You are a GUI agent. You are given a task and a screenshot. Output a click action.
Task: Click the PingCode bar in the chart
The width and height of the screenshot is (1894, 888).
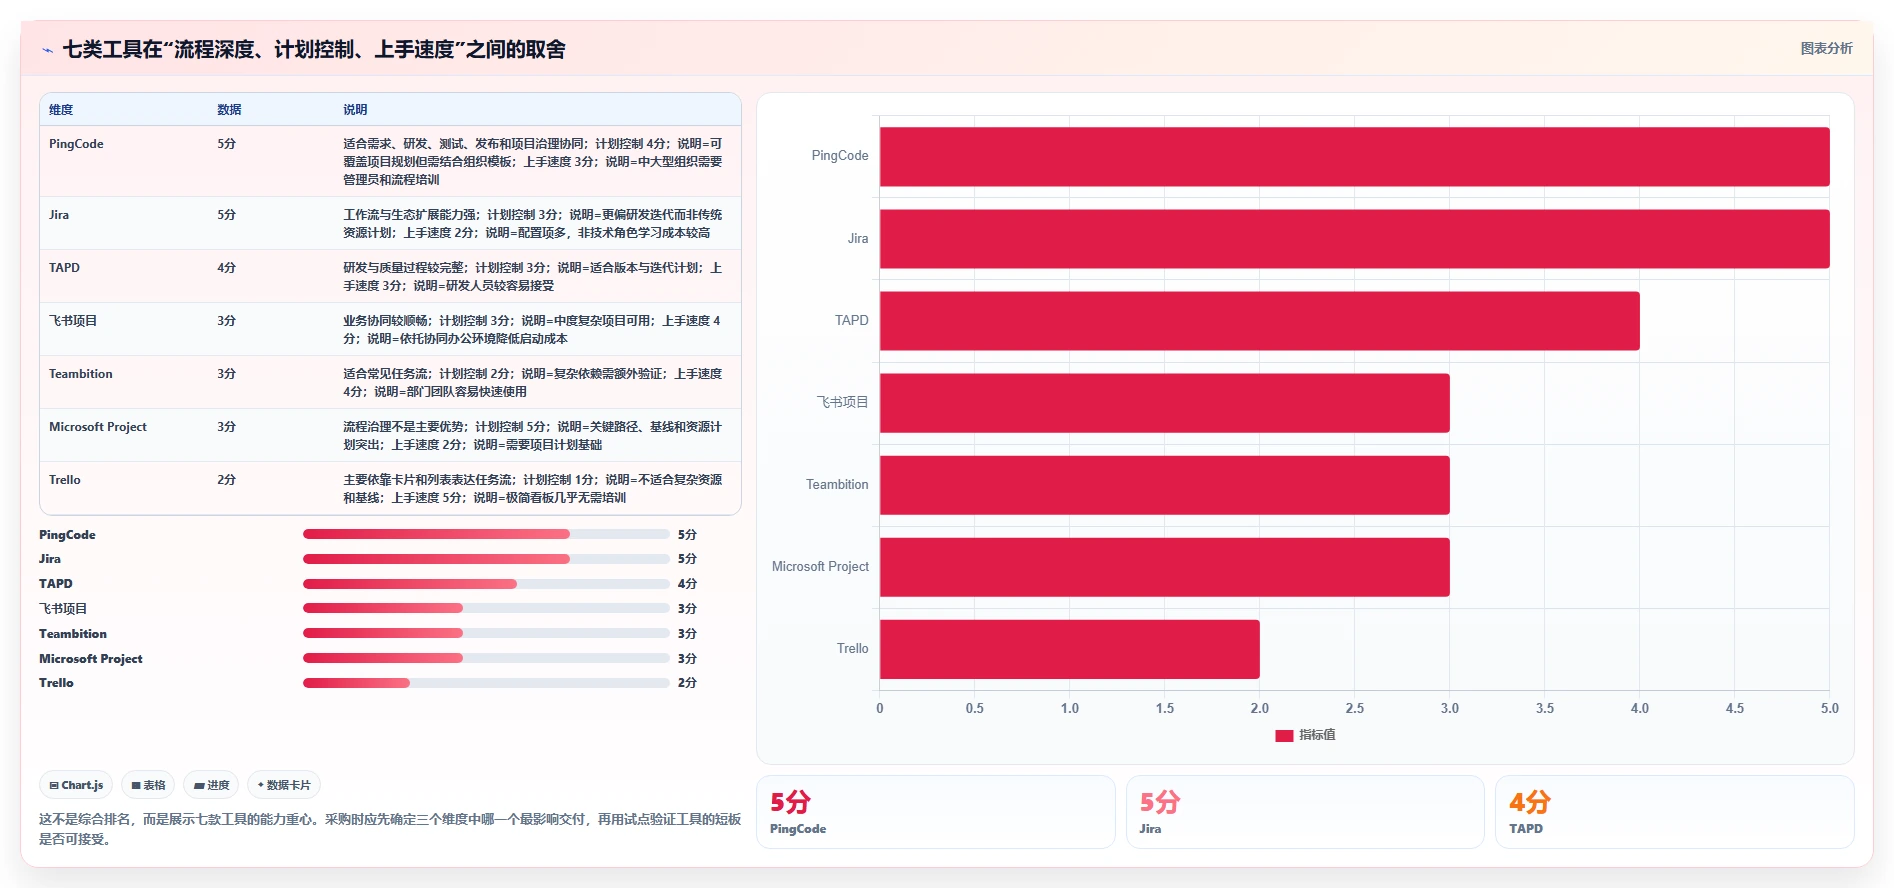(1354, 156)
